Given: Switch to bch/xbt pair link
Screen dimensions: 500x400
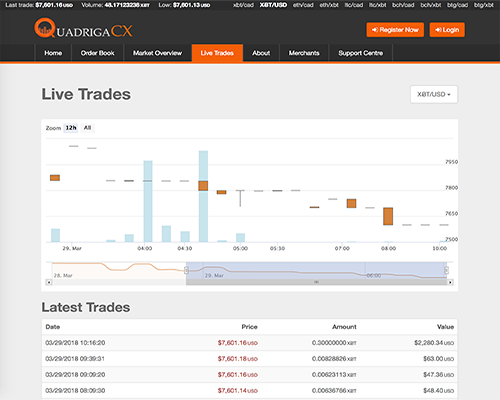Looking at the screenshot, I should click(431, 5).
